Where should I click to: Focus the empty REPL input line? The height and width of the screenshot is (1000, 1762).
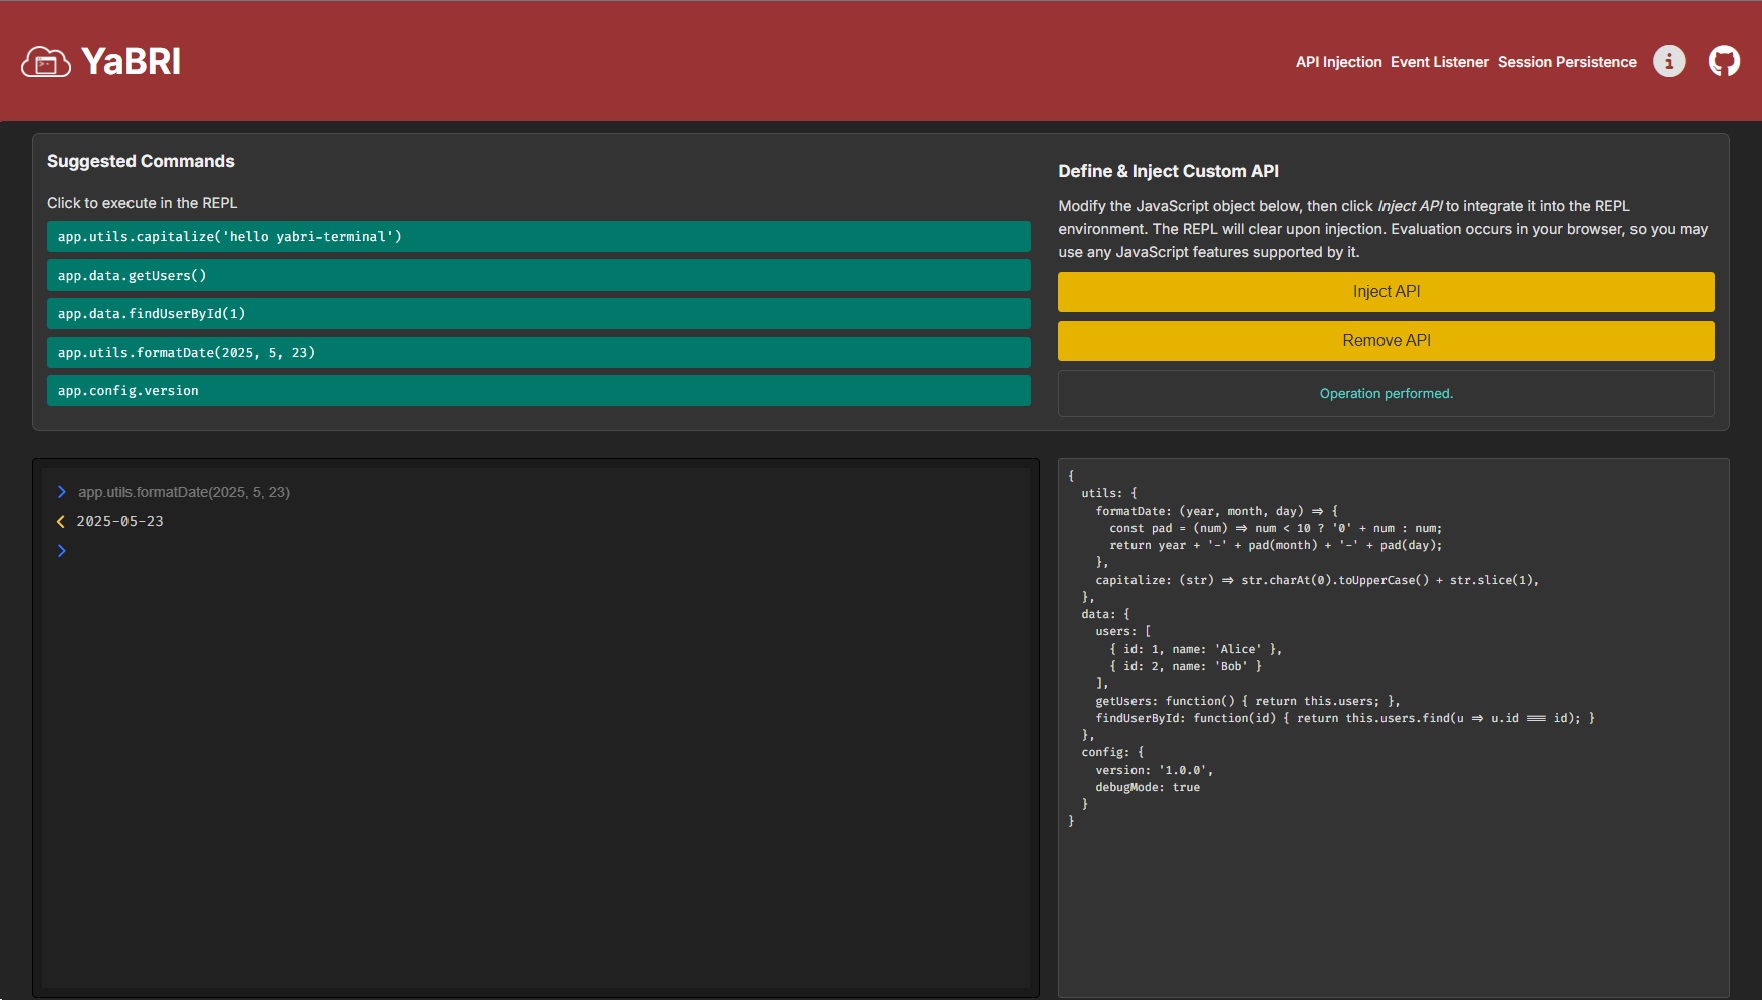(x=540, y=551)
